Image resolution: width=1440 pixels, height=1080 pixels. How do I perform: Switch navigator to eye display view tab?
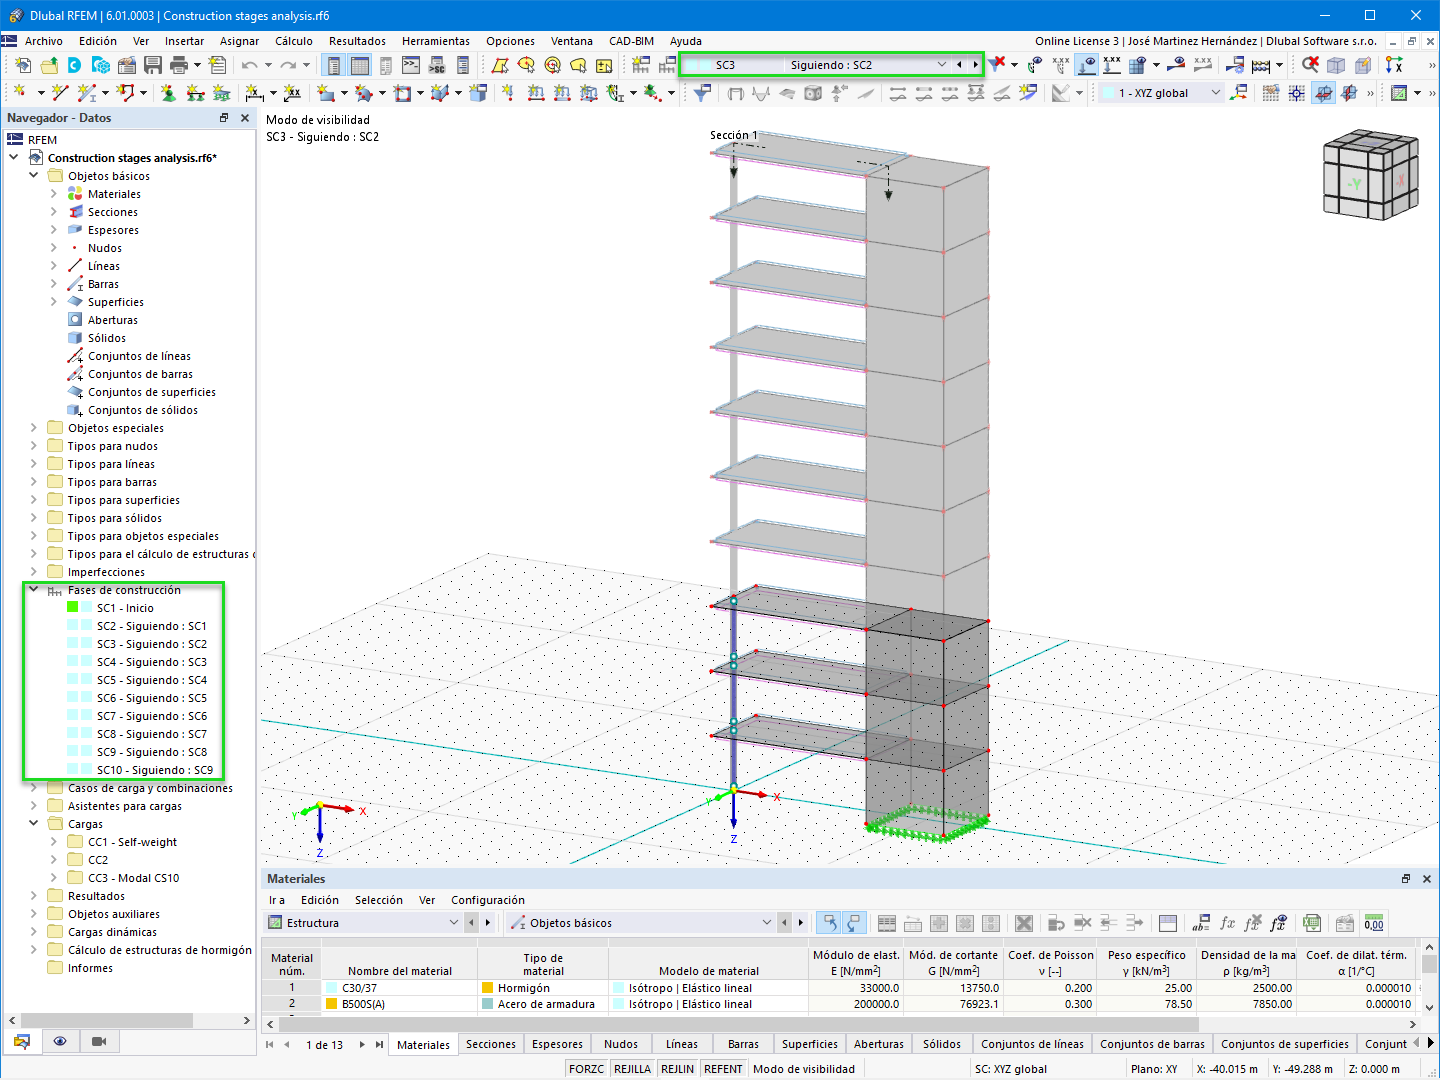[60, 1042]
